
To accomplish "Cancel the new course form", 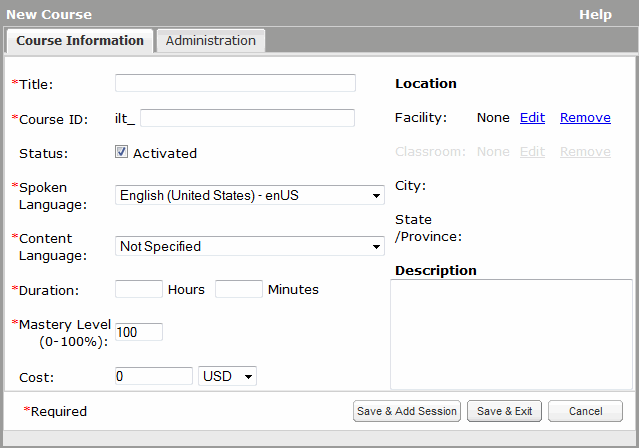I will [x=585, y=411].
